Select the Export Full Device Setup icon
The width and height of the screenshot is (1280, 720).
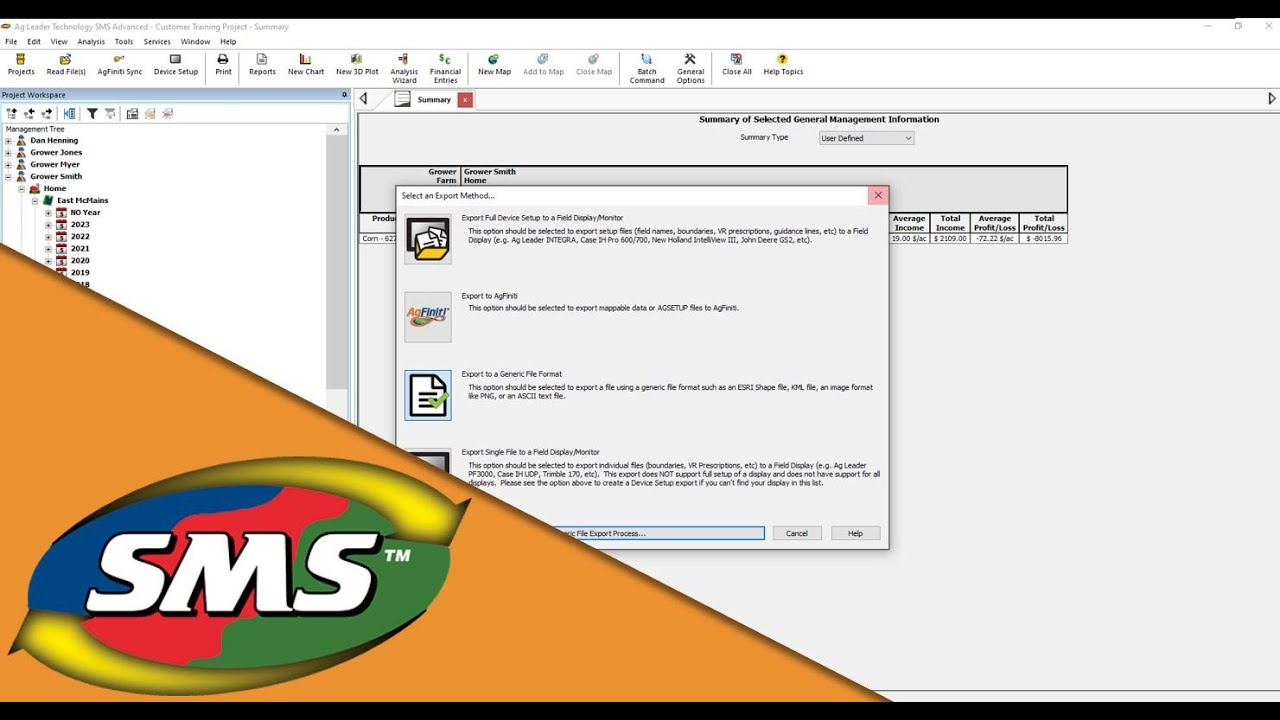428,240
